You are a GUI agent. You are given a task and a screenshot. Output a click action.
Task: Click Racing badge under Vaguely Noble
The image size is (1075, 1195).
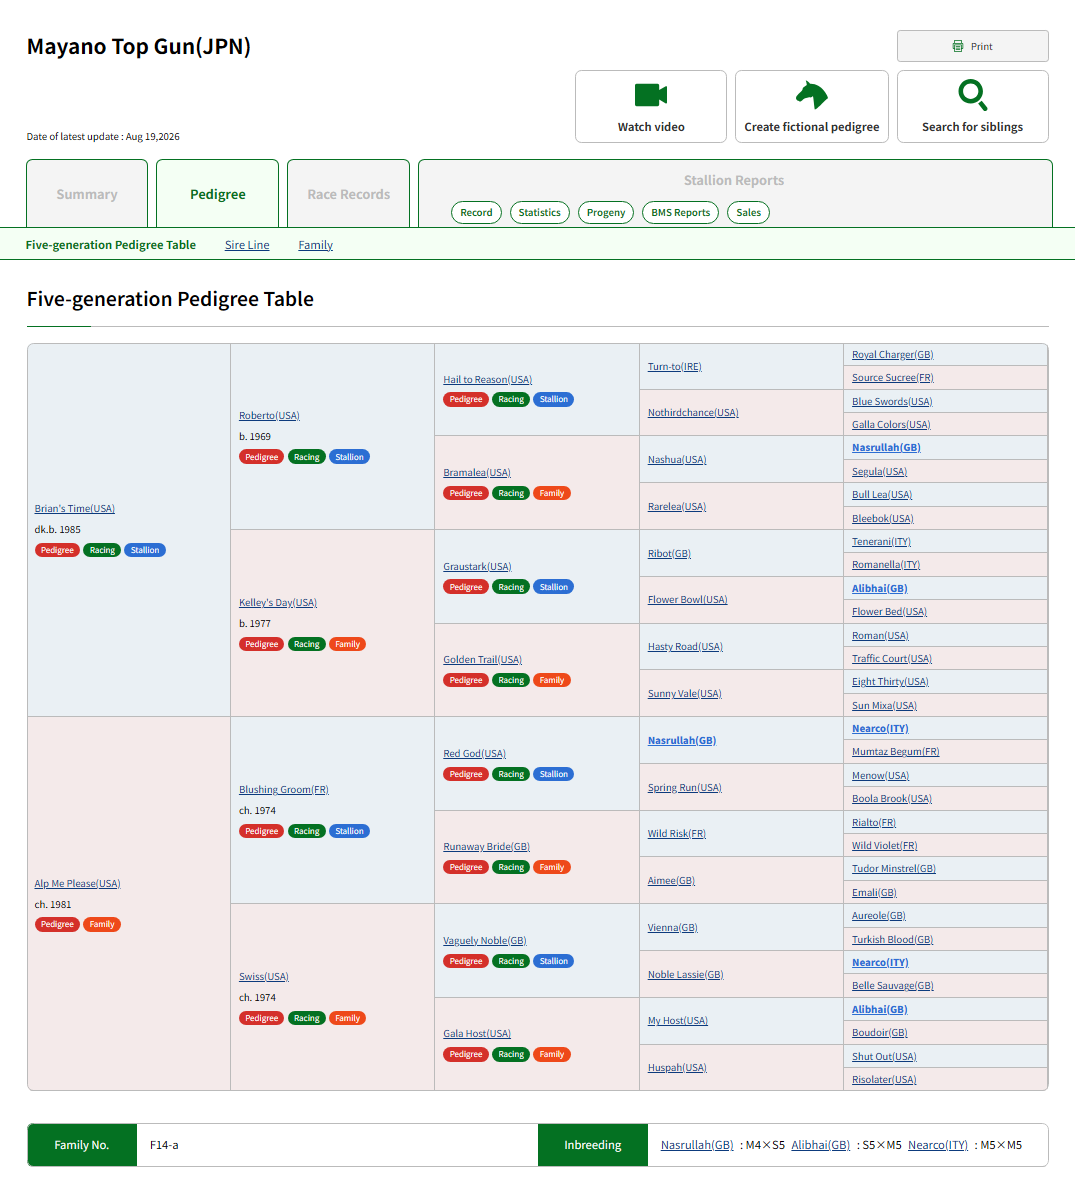[510, 961]
